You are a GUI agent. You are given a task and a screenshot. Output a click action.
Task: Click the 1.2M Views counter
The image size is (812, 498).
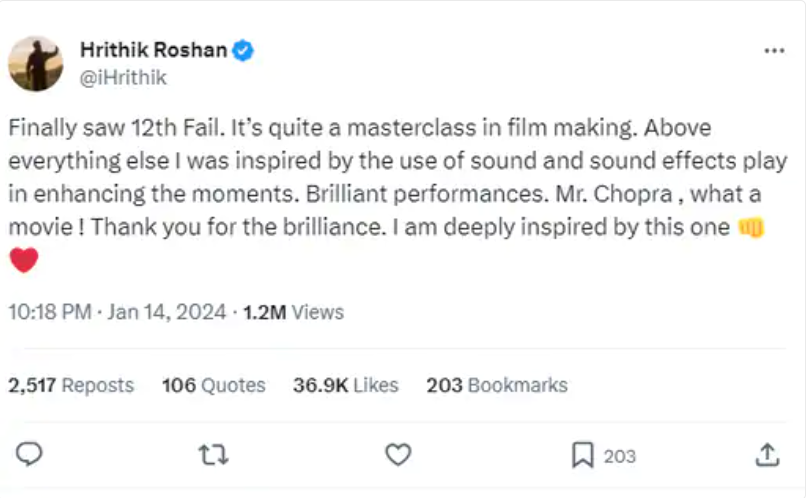[x=294, y=312]
